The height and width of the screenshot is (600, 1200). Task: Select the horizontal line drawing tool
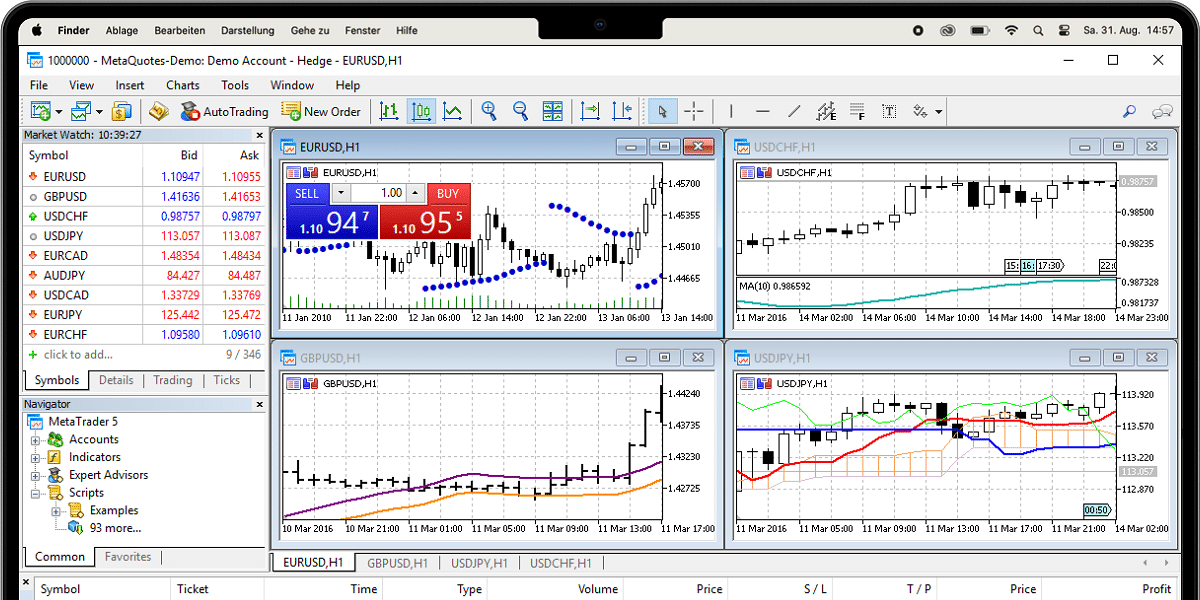point(762,111)
